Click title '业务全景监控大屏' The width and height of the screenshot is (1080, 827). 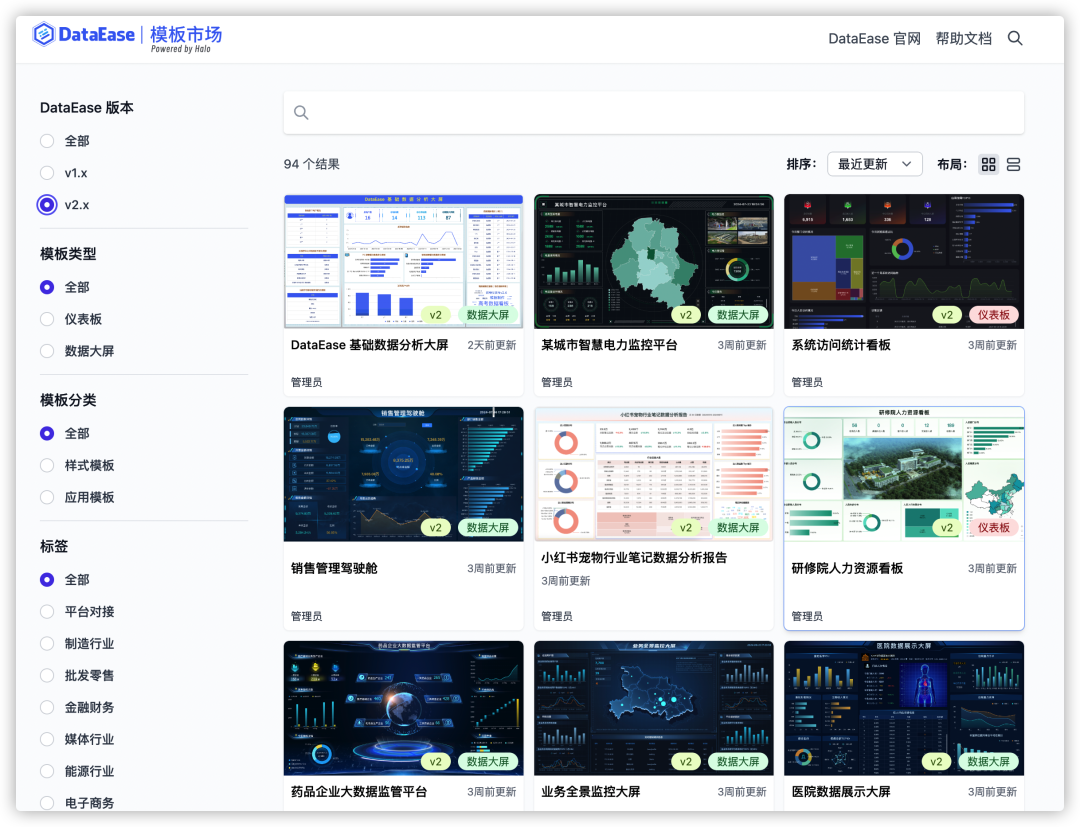590,792
